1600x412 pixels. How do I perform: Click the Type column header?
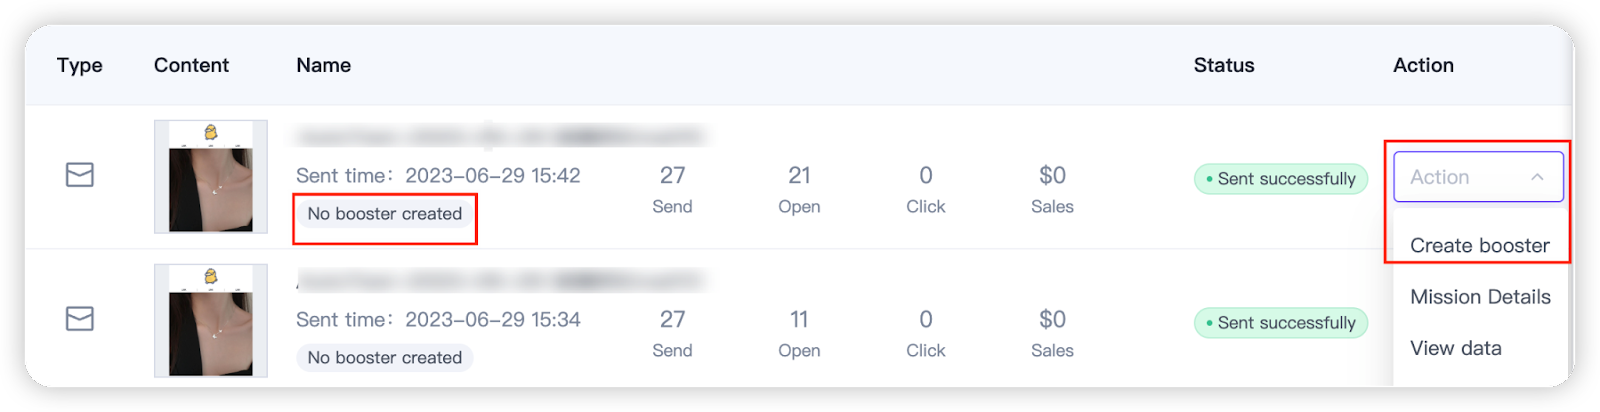click(80, 65)
